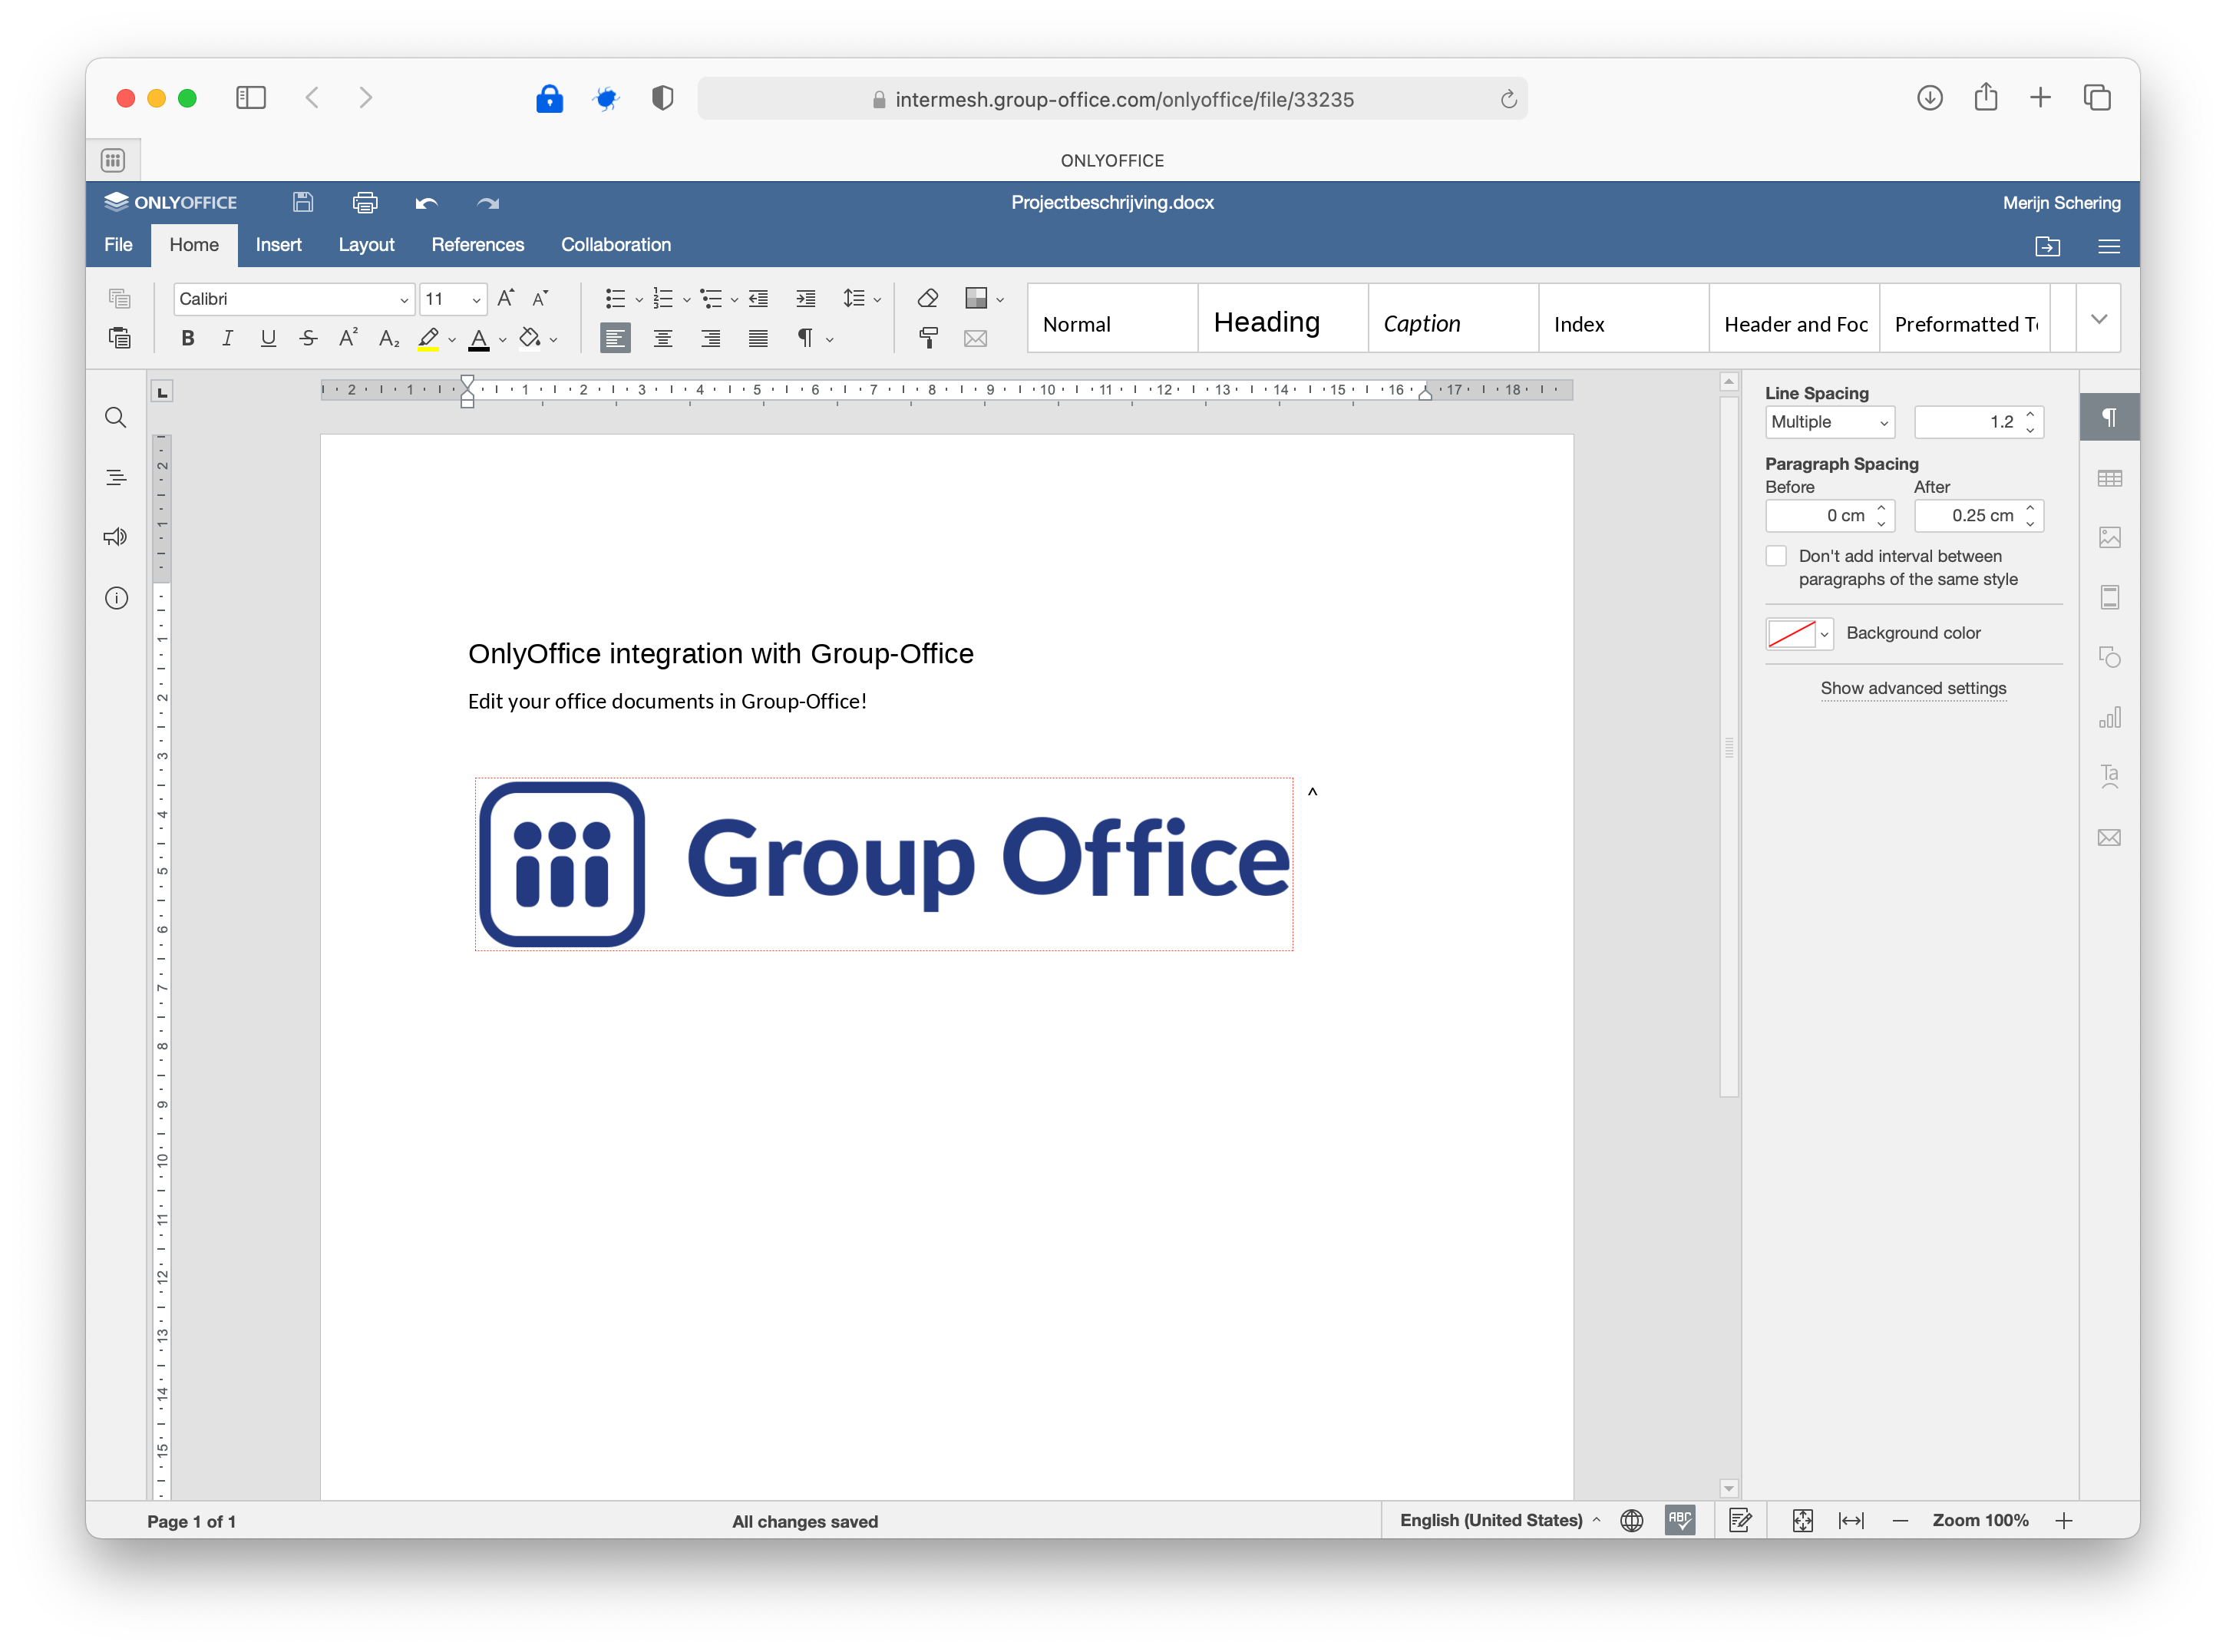Click the Copy icon
2226x1652 pixels.
coord(120,298)
